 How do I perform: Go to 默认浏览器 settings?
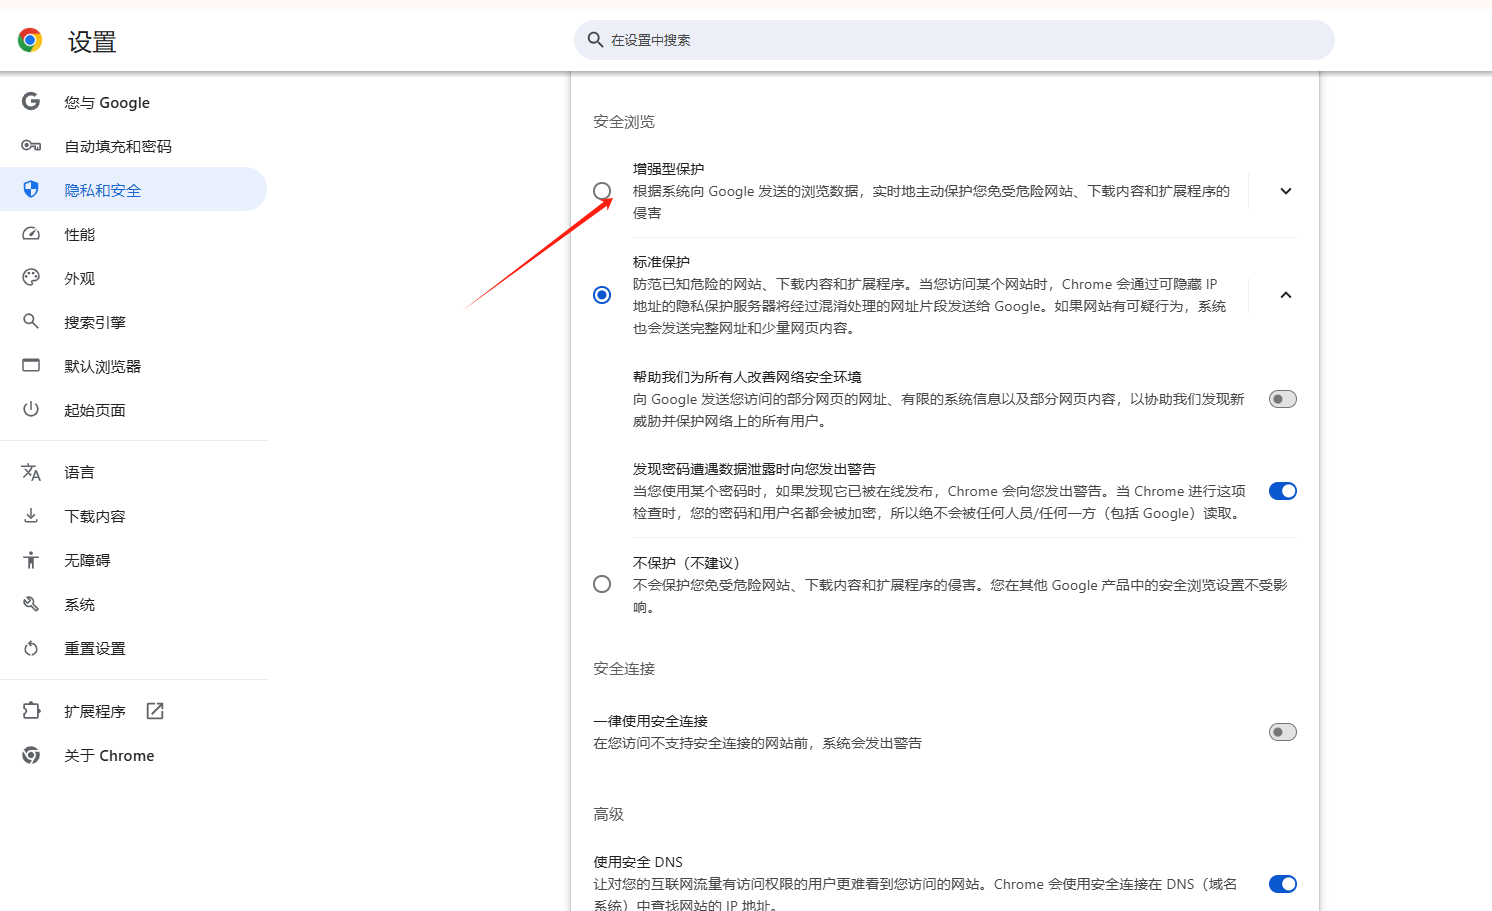coord(134,366)
